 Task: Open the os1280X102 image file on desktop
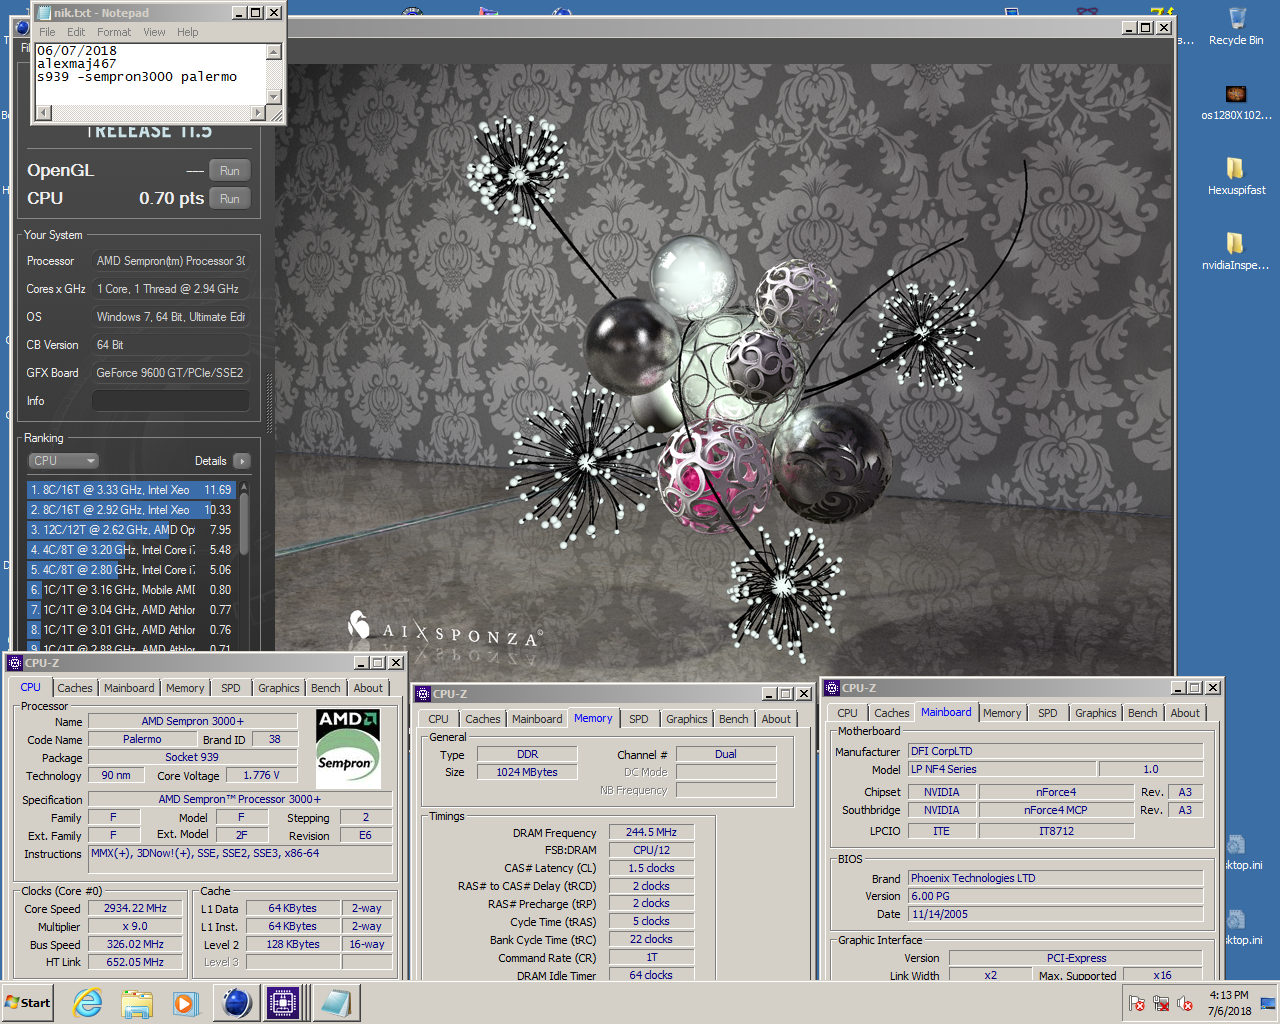coord(1236,101)
